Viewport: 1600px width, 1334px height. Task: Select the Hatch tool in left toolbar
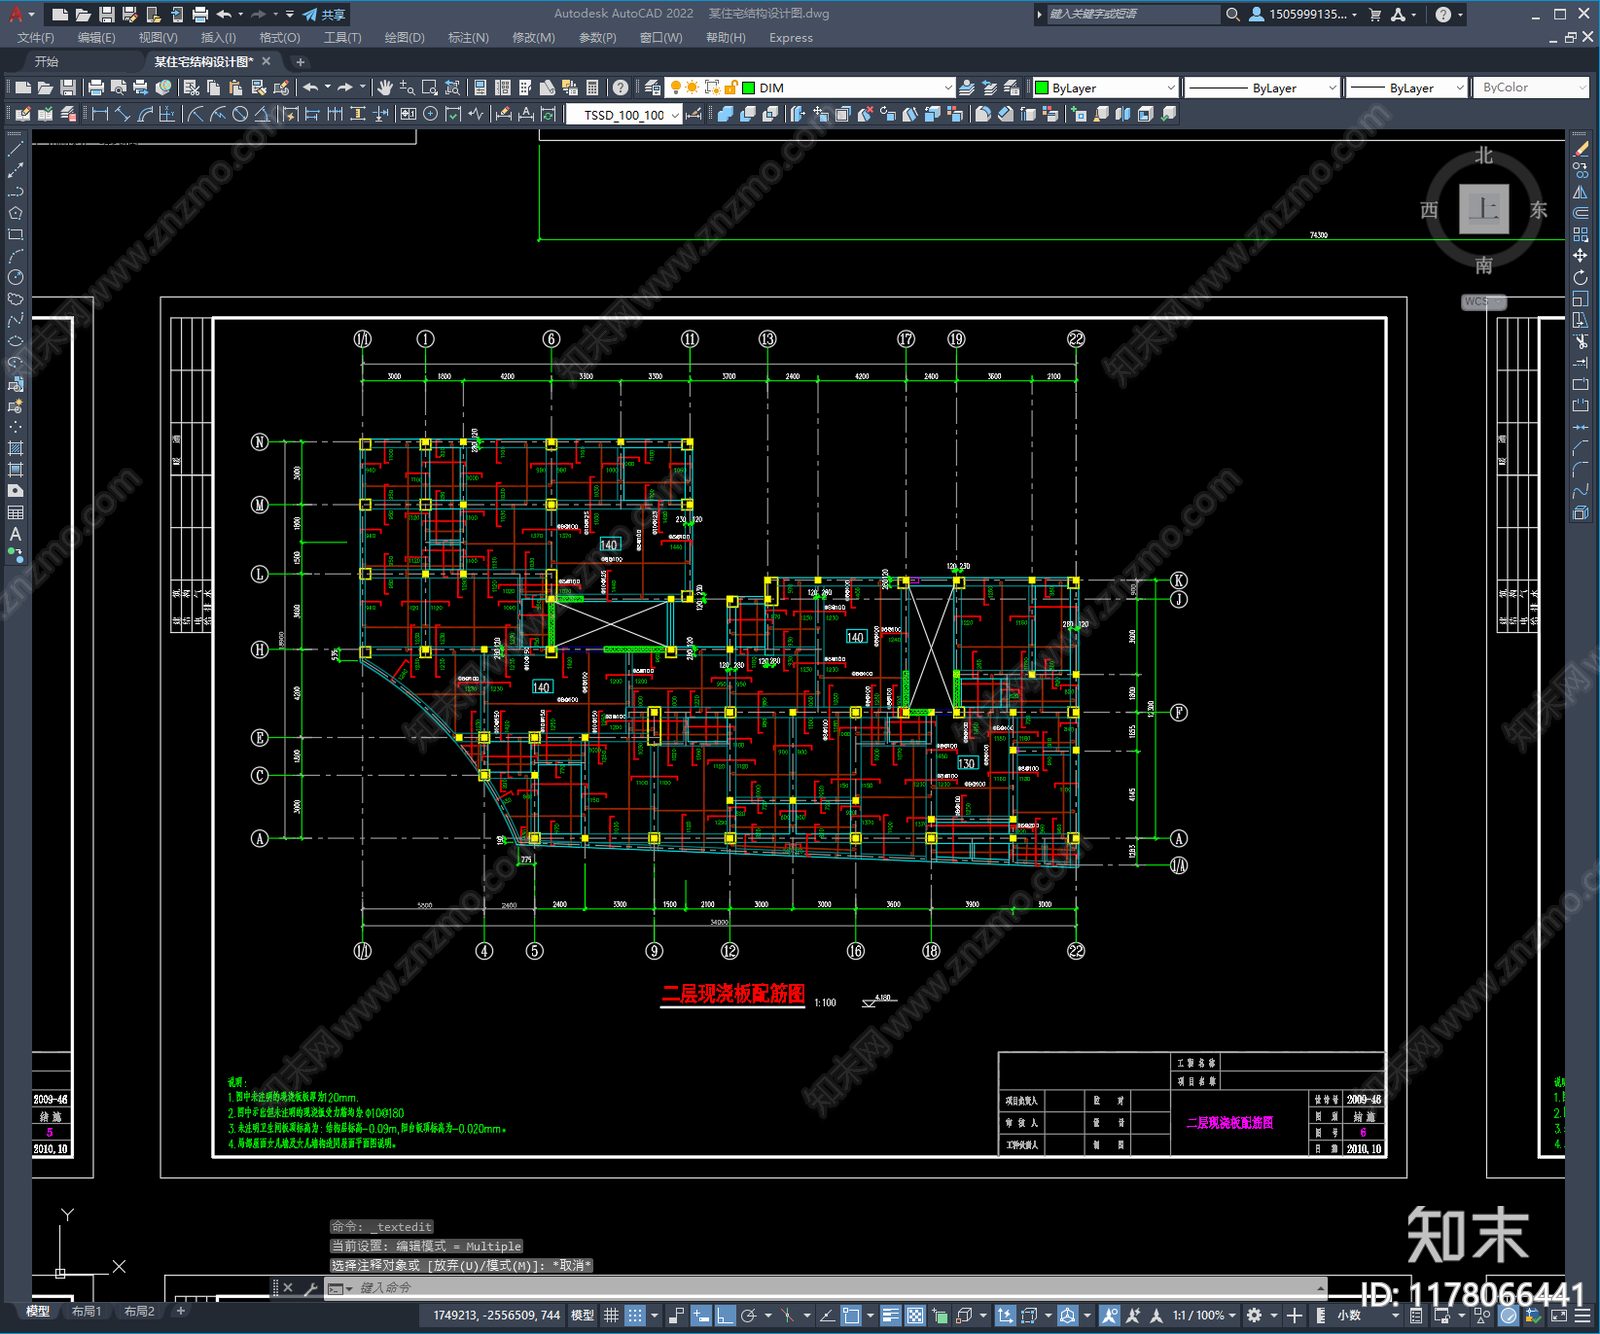pos(15,448)
